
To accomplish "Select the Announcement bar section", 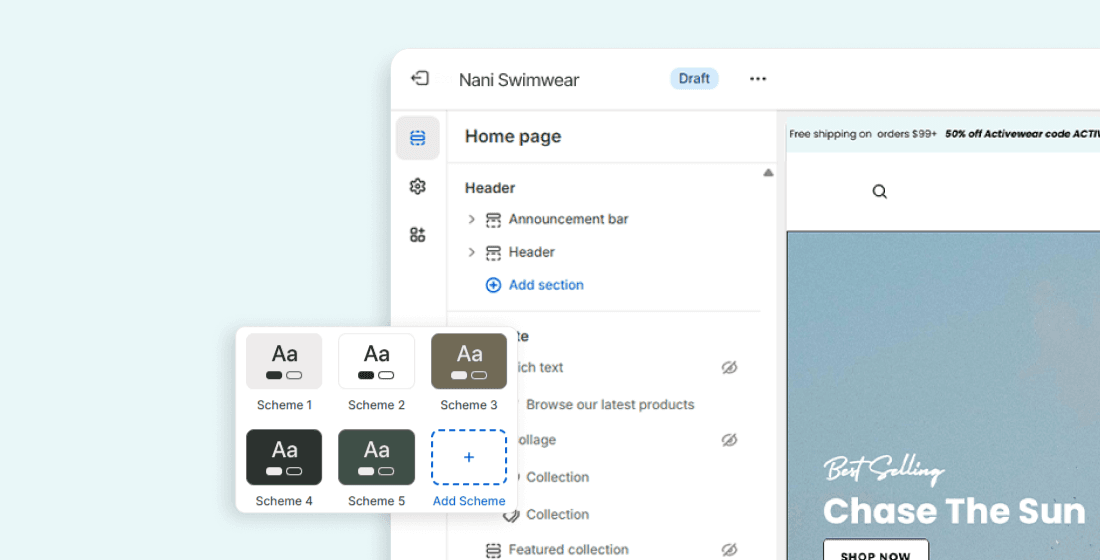I will tap(568, 219).
